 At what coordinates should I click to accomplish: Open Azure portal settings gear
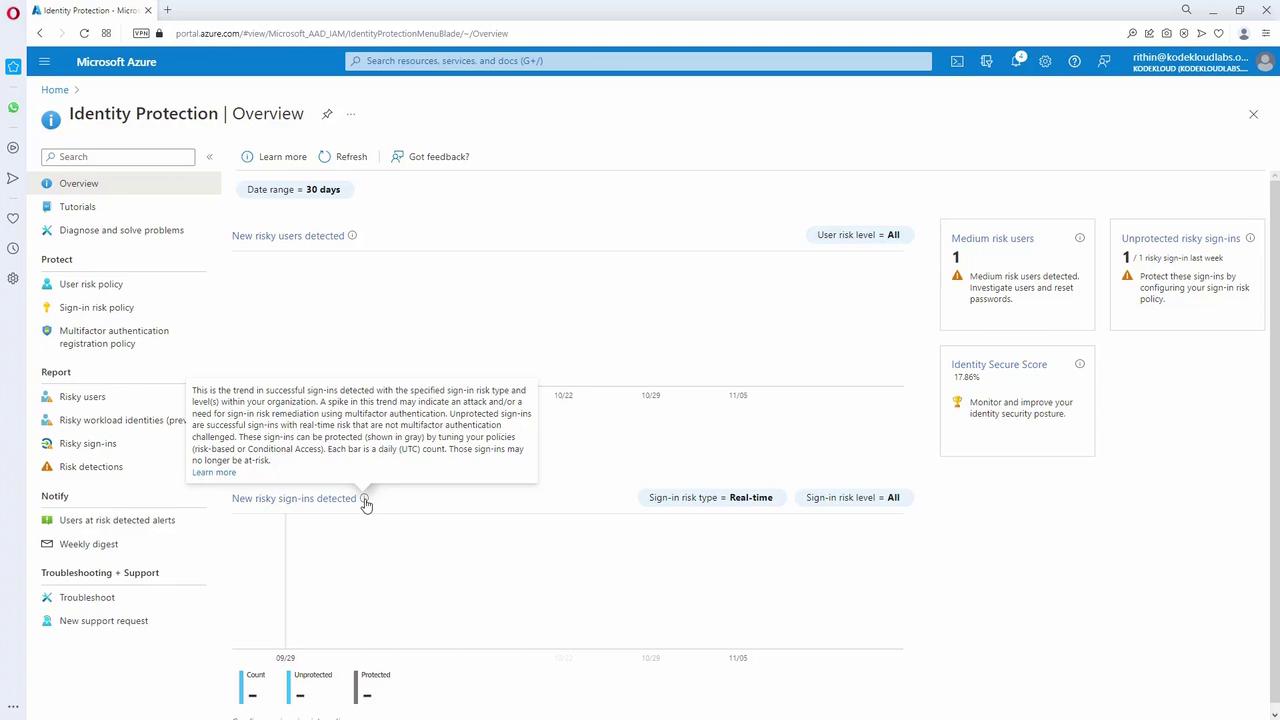[1045, 61]
